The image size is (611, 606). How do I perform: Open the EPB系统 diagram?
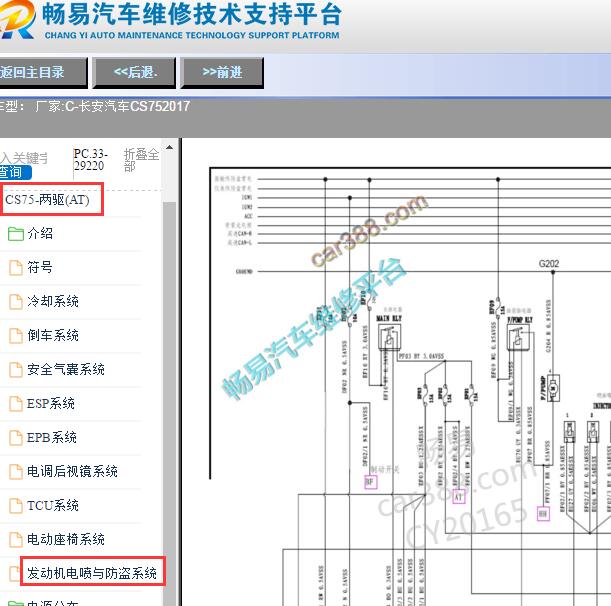pyautogui.click(x=51, y=437)
